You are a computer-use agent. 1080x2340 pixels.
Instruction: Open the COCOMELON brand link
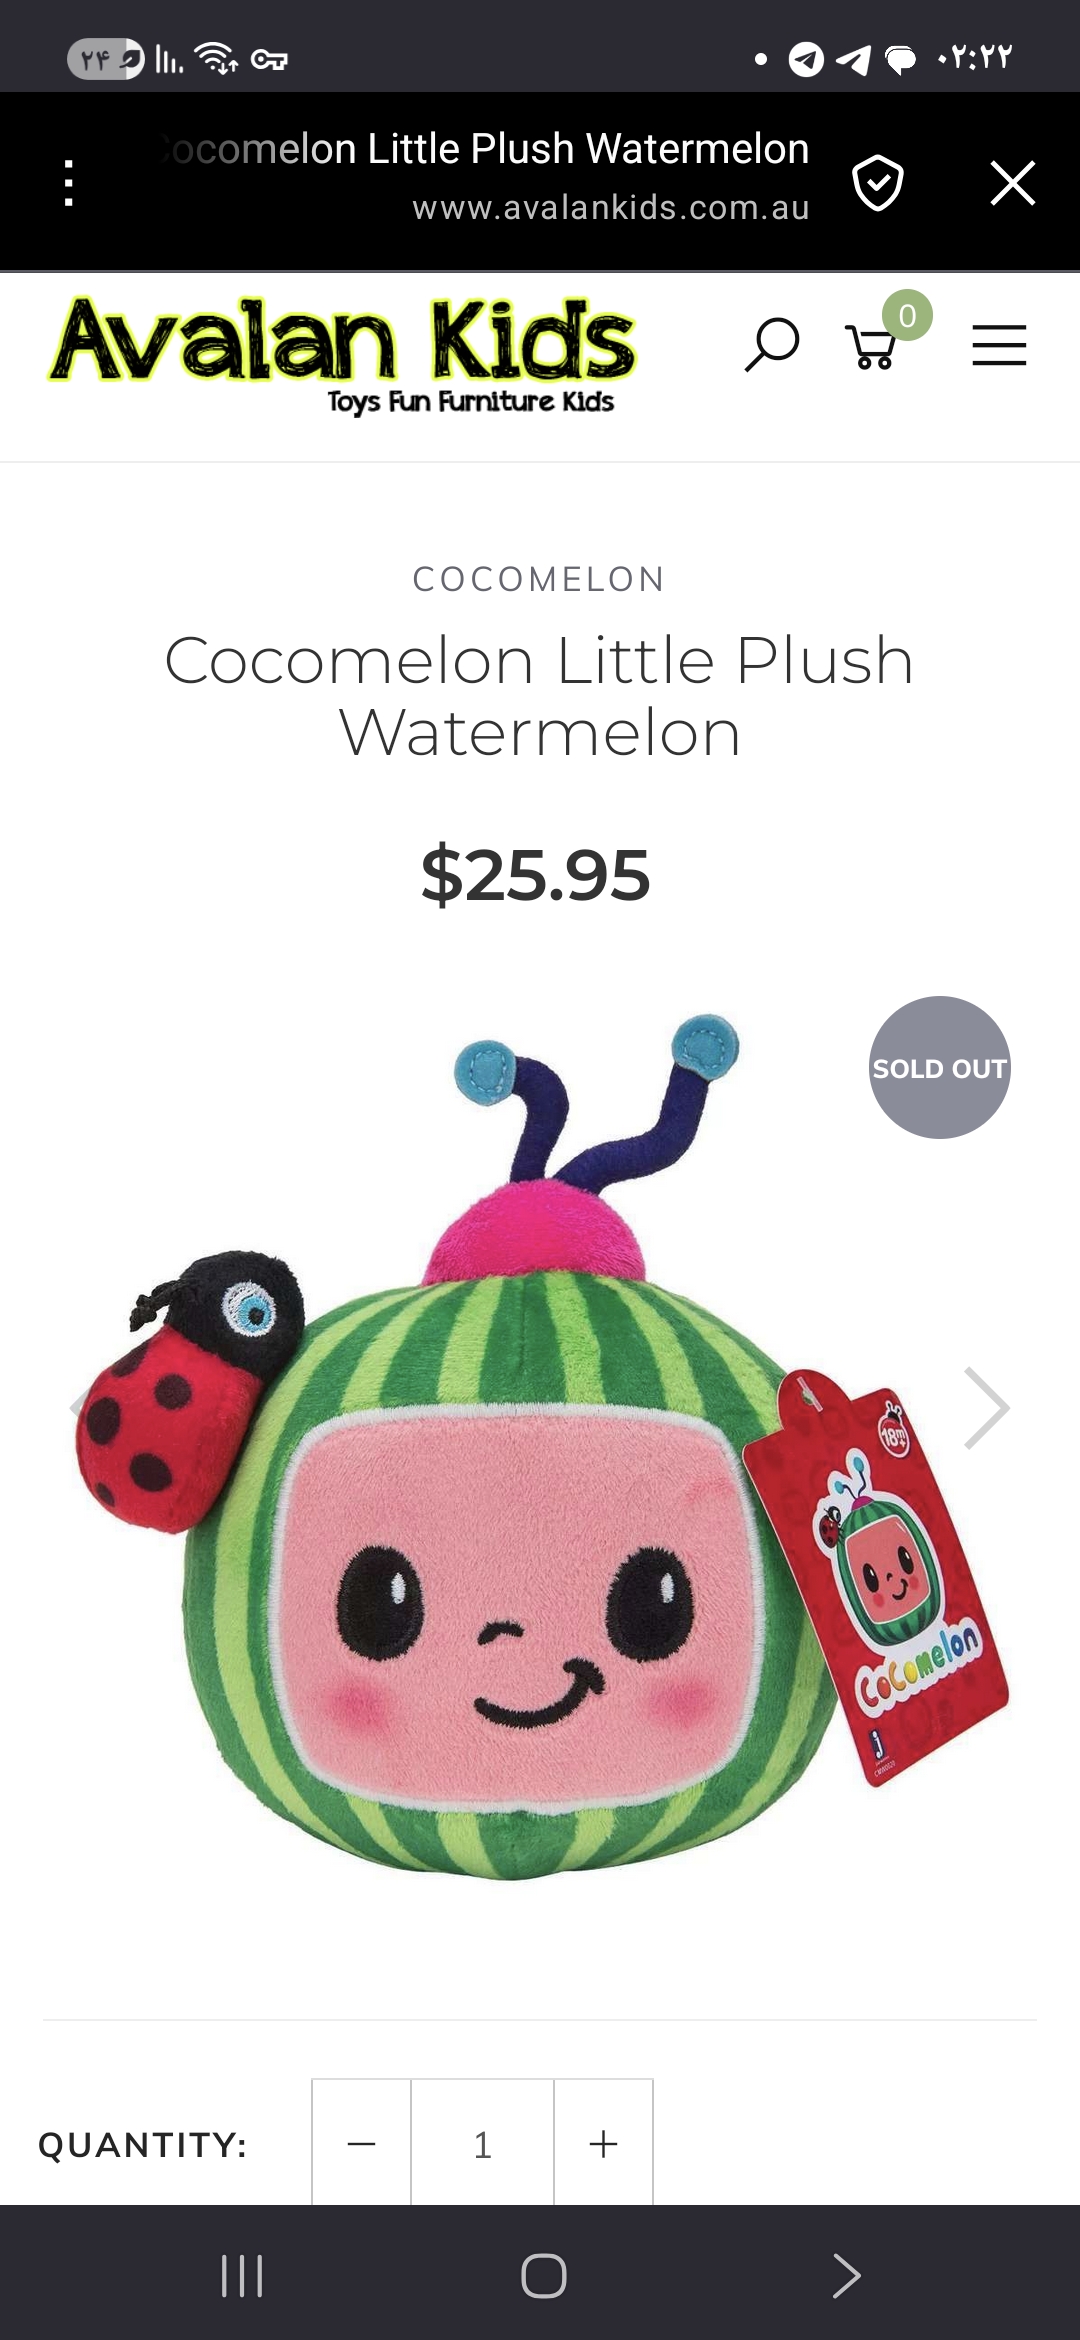pos(539,579)
